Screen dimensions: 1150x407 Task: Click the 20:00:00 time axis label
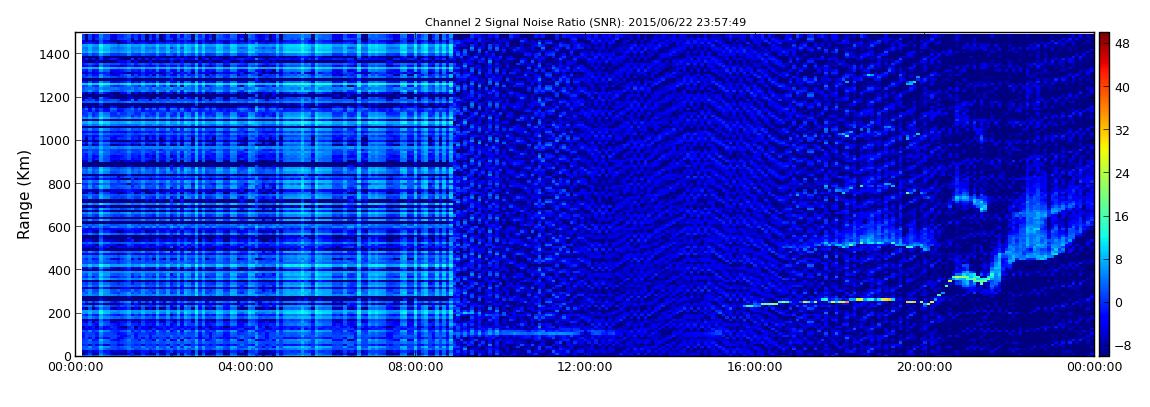point(923,368)
